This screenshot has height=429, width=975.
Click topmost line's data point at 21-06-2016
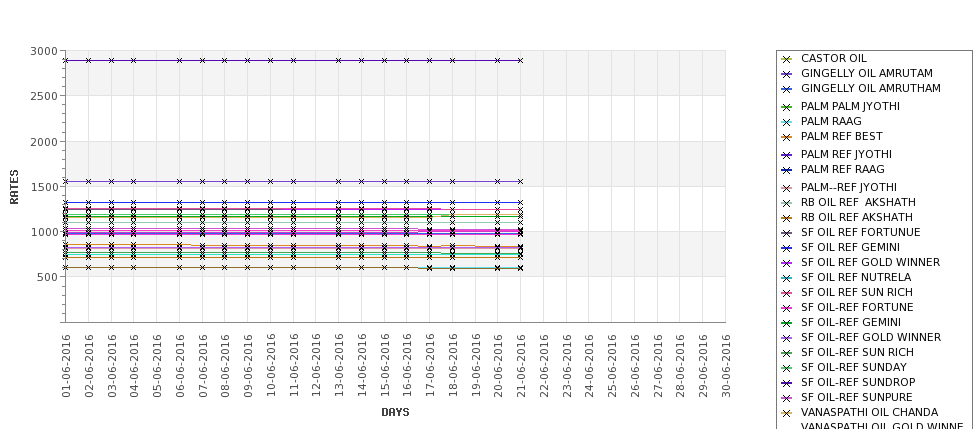(x=520, y=60)
